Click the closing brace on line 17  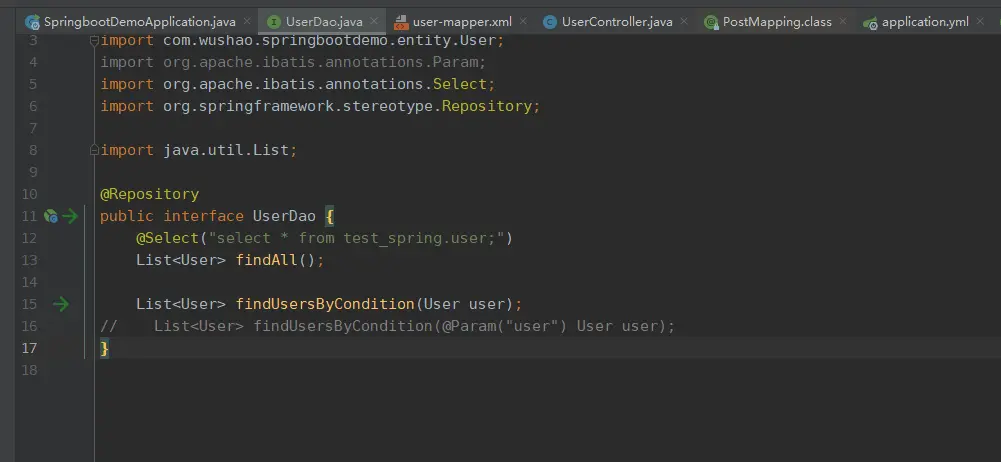(105, 348)
